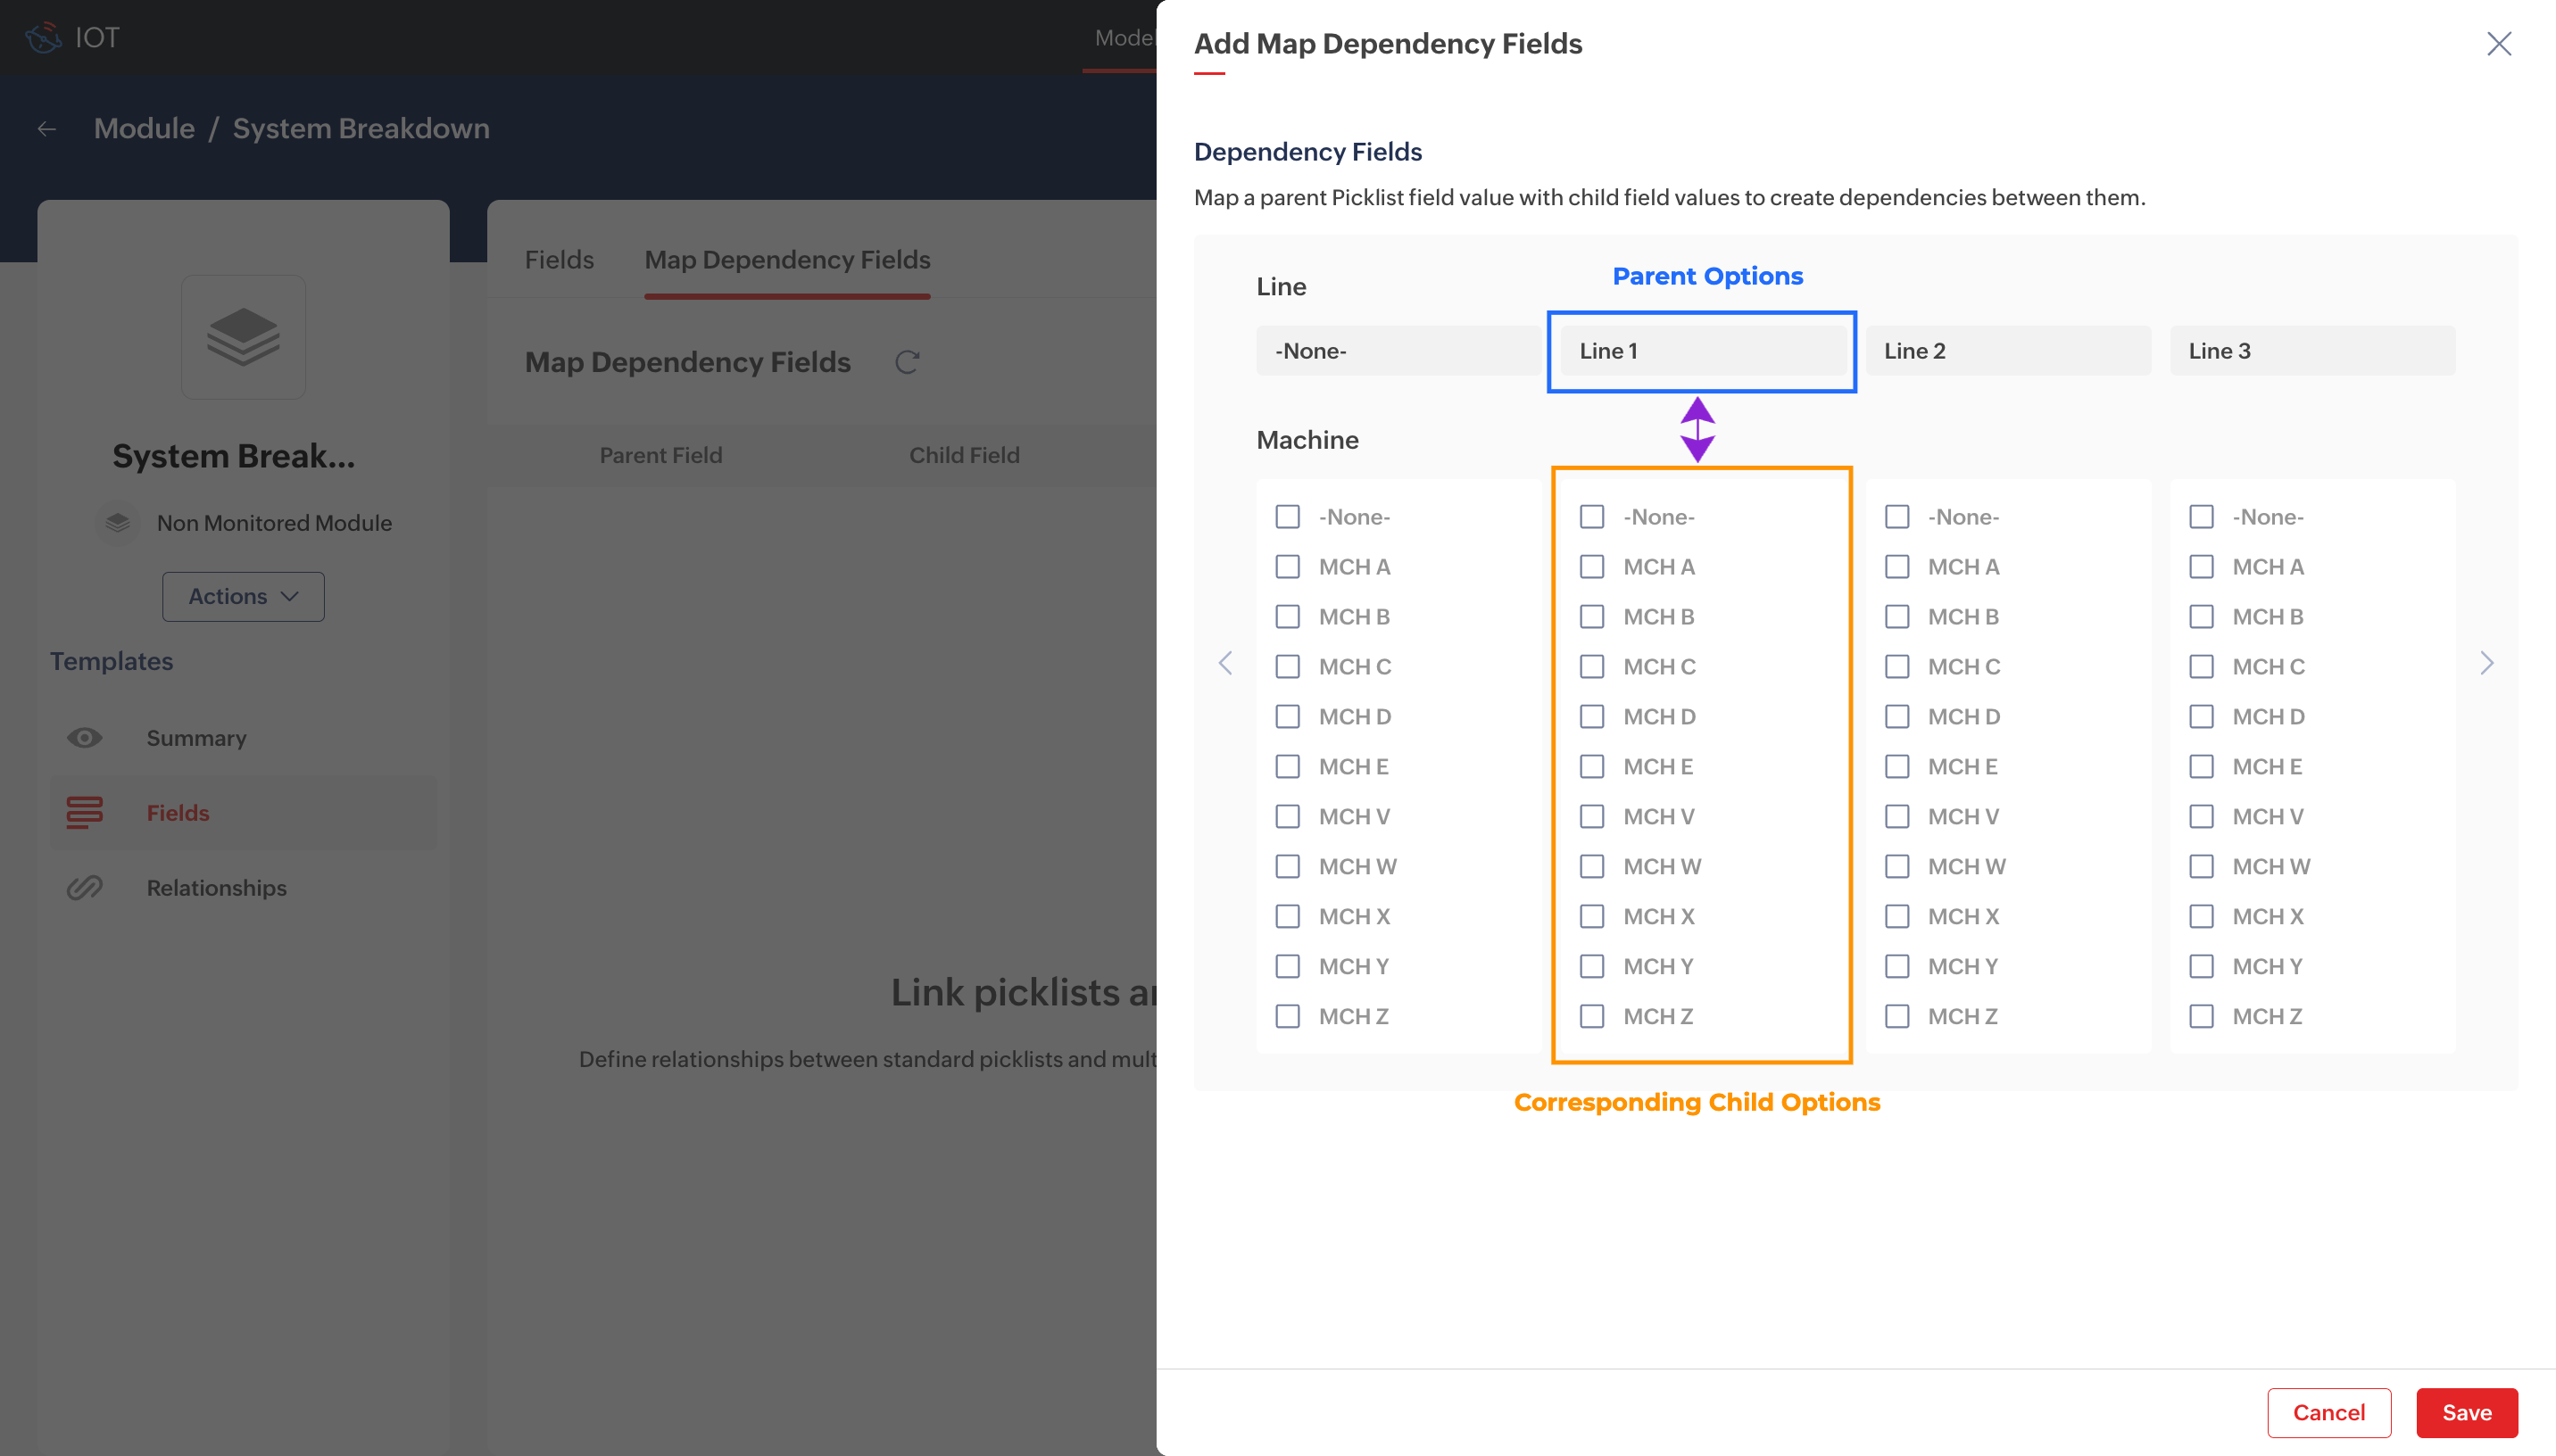The height and width of the screenshot is (1456, 2556).
Task: Click the layers module thumbnail icon
Action: pos(243,337)
